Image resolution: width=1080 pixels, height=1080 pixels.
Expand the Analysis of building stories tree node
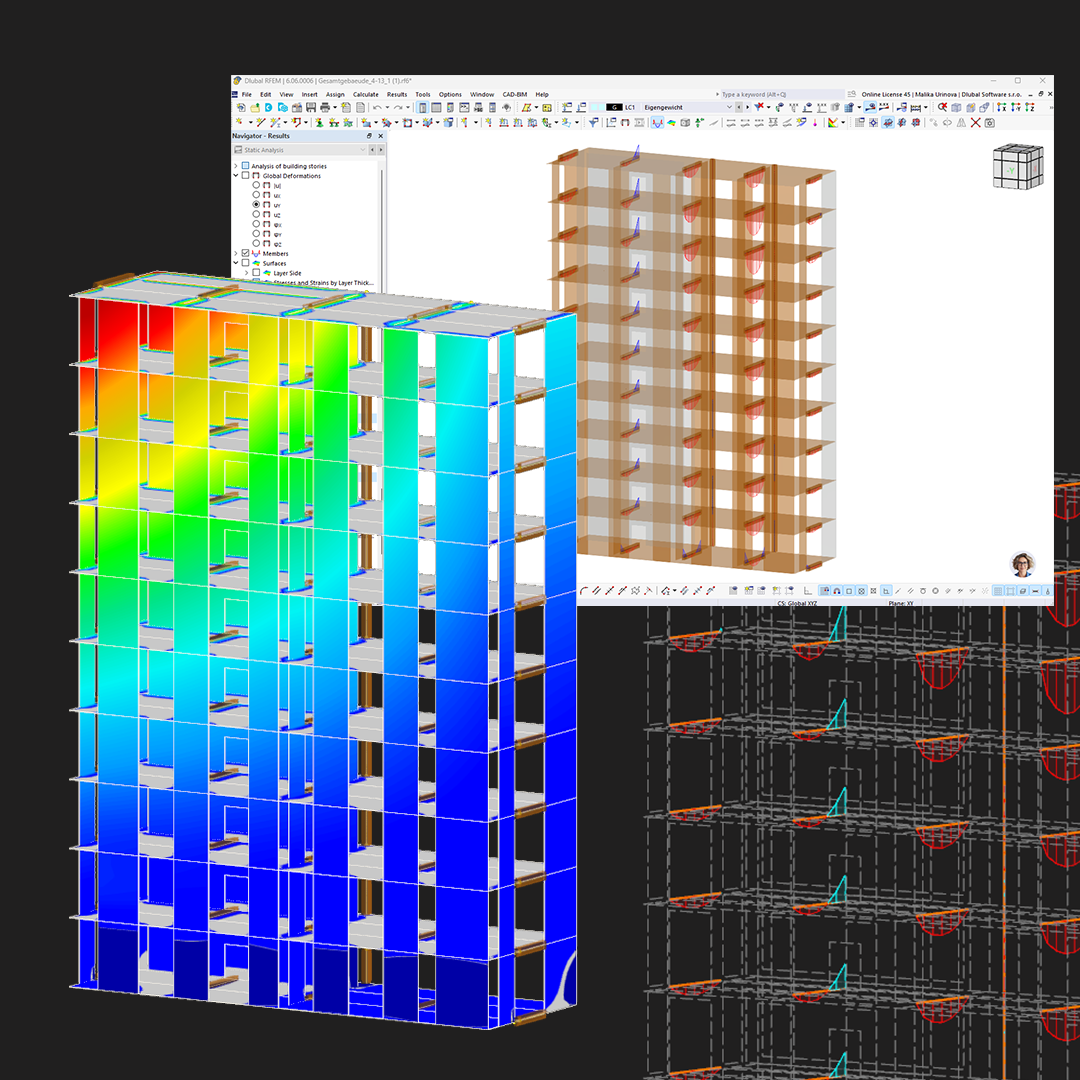[x=236, y=166]
